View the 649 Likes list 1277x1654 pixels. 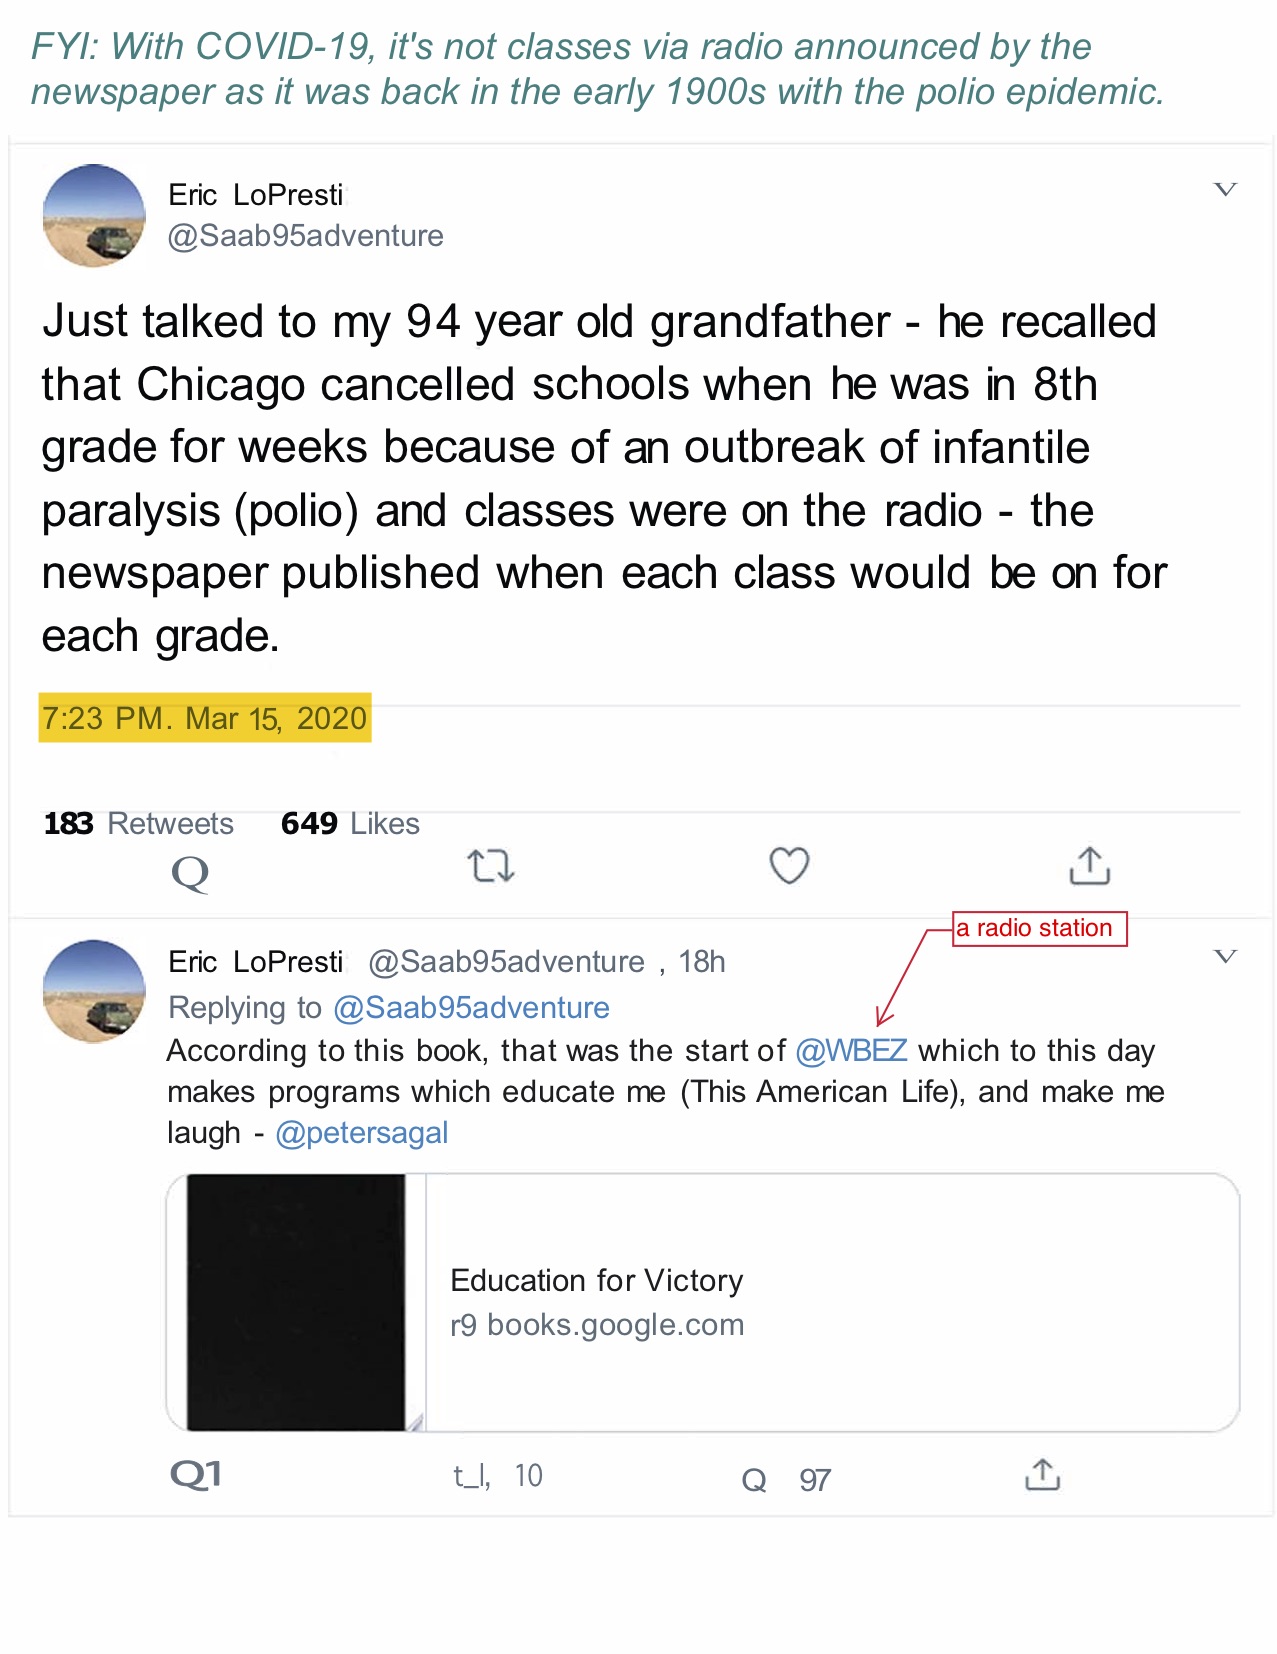[350, 823]
